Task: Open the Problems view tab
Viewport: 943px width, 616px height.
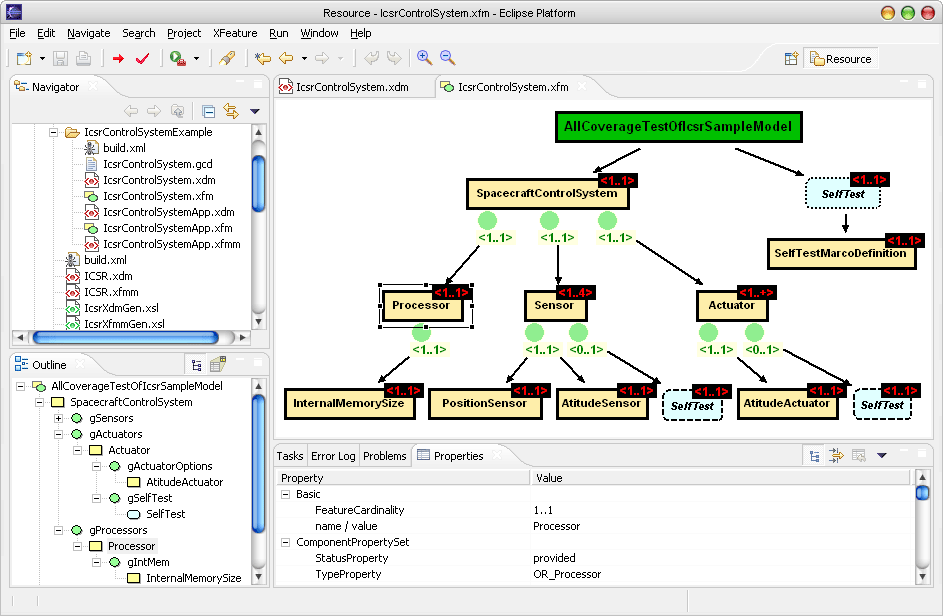Action: 385,456
